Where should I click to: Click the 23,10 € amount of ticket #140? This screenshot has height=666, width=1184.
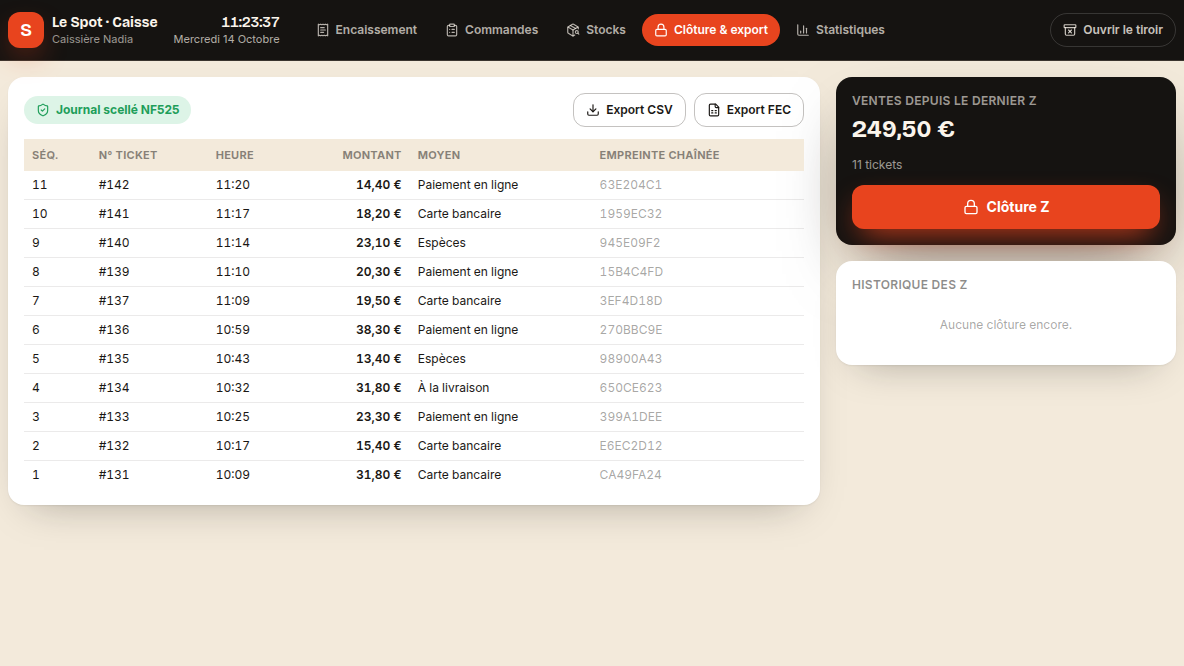[378, 243]
